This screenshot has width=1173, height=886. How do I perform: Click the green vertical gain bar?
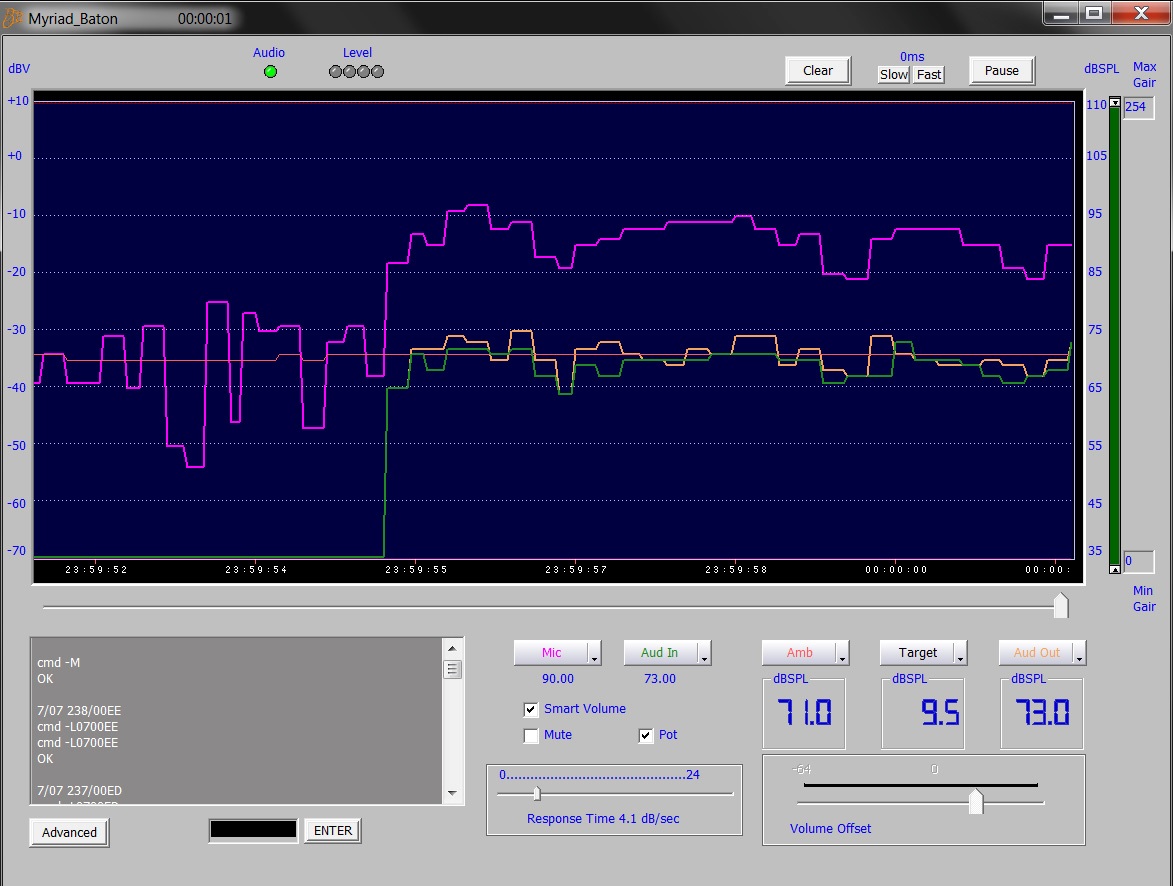(1115, 336)
